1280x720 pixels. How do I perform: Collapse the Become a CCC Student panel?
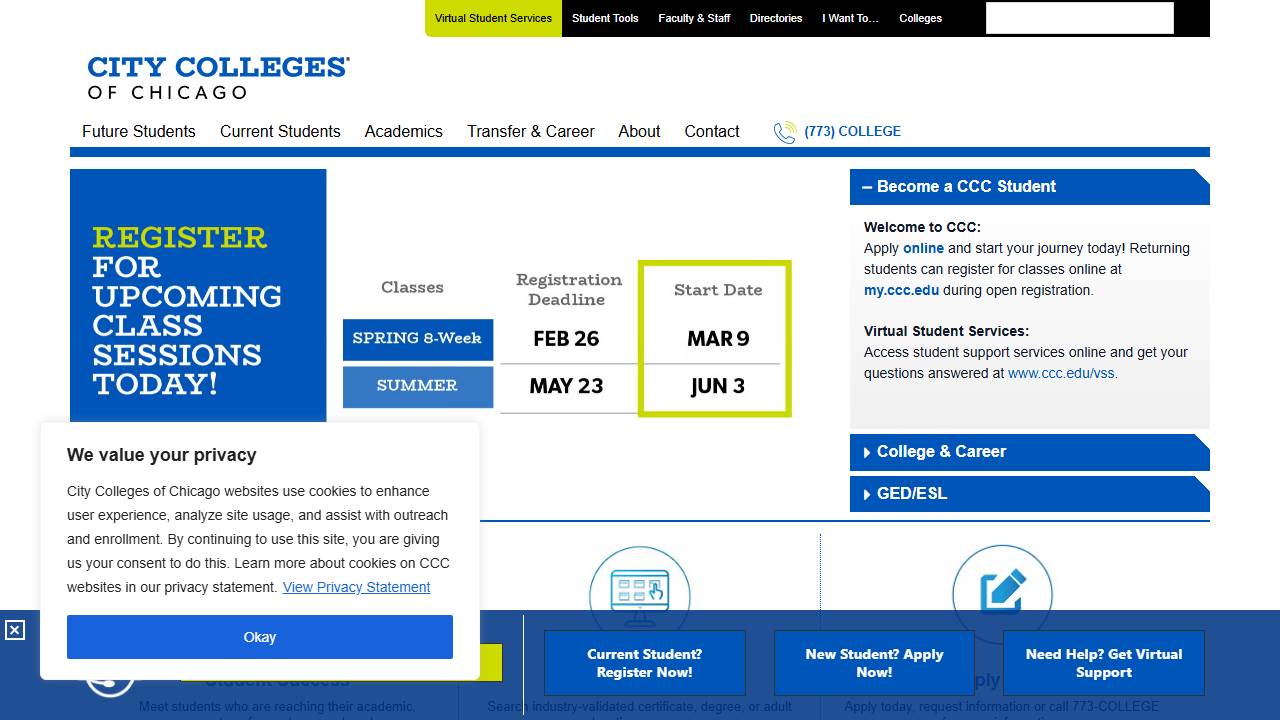1029,187
